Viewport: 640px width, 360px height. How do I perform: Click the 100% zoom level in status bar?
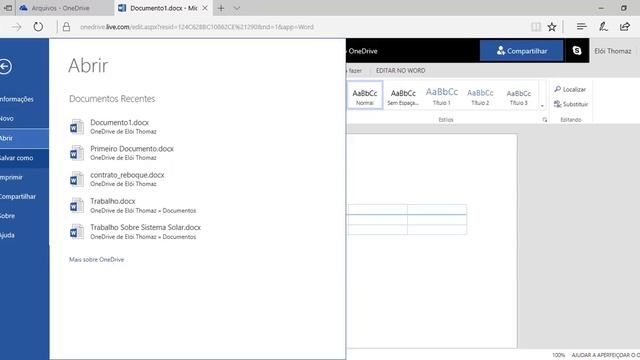(558, 355)
